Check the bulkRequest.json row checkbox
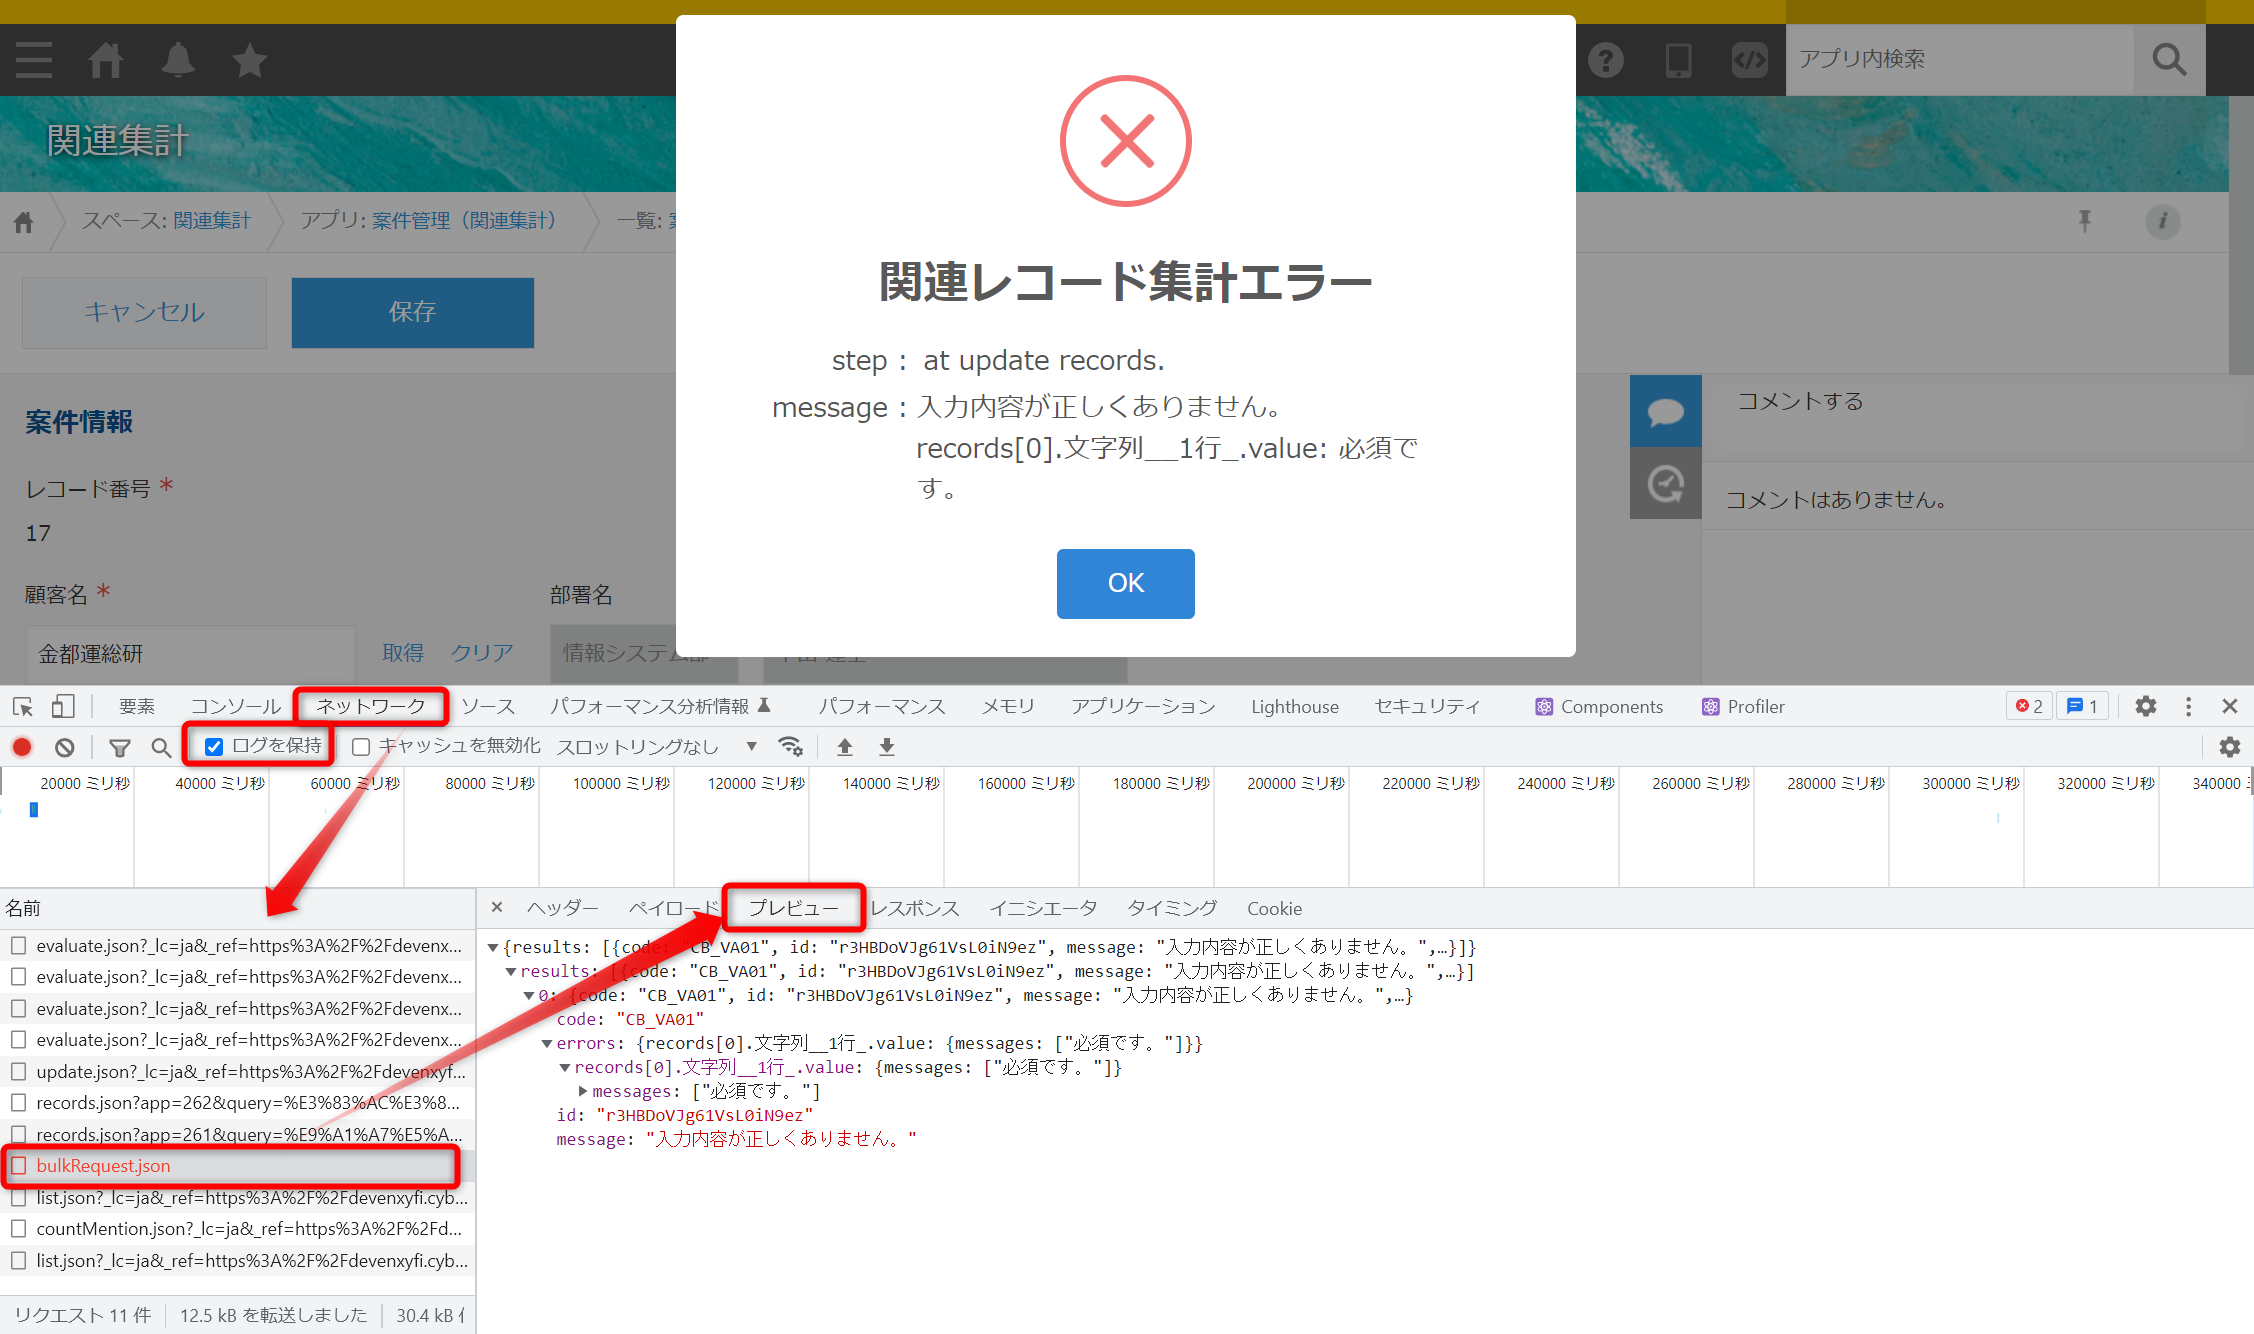 (x=18, y=1166)
